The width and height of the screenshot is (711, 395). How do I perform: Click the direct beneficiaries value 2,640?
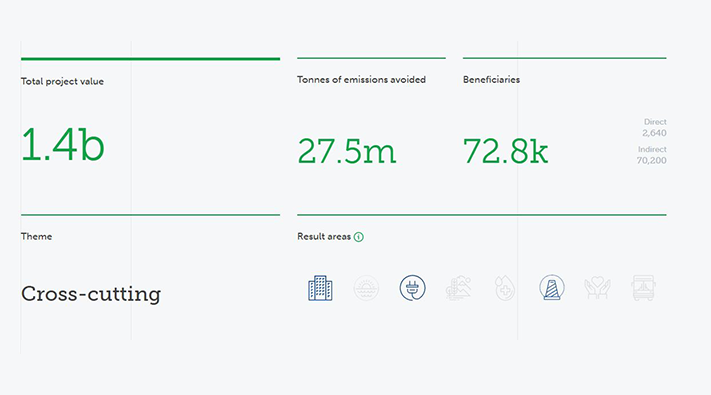[x=654, y=133]
